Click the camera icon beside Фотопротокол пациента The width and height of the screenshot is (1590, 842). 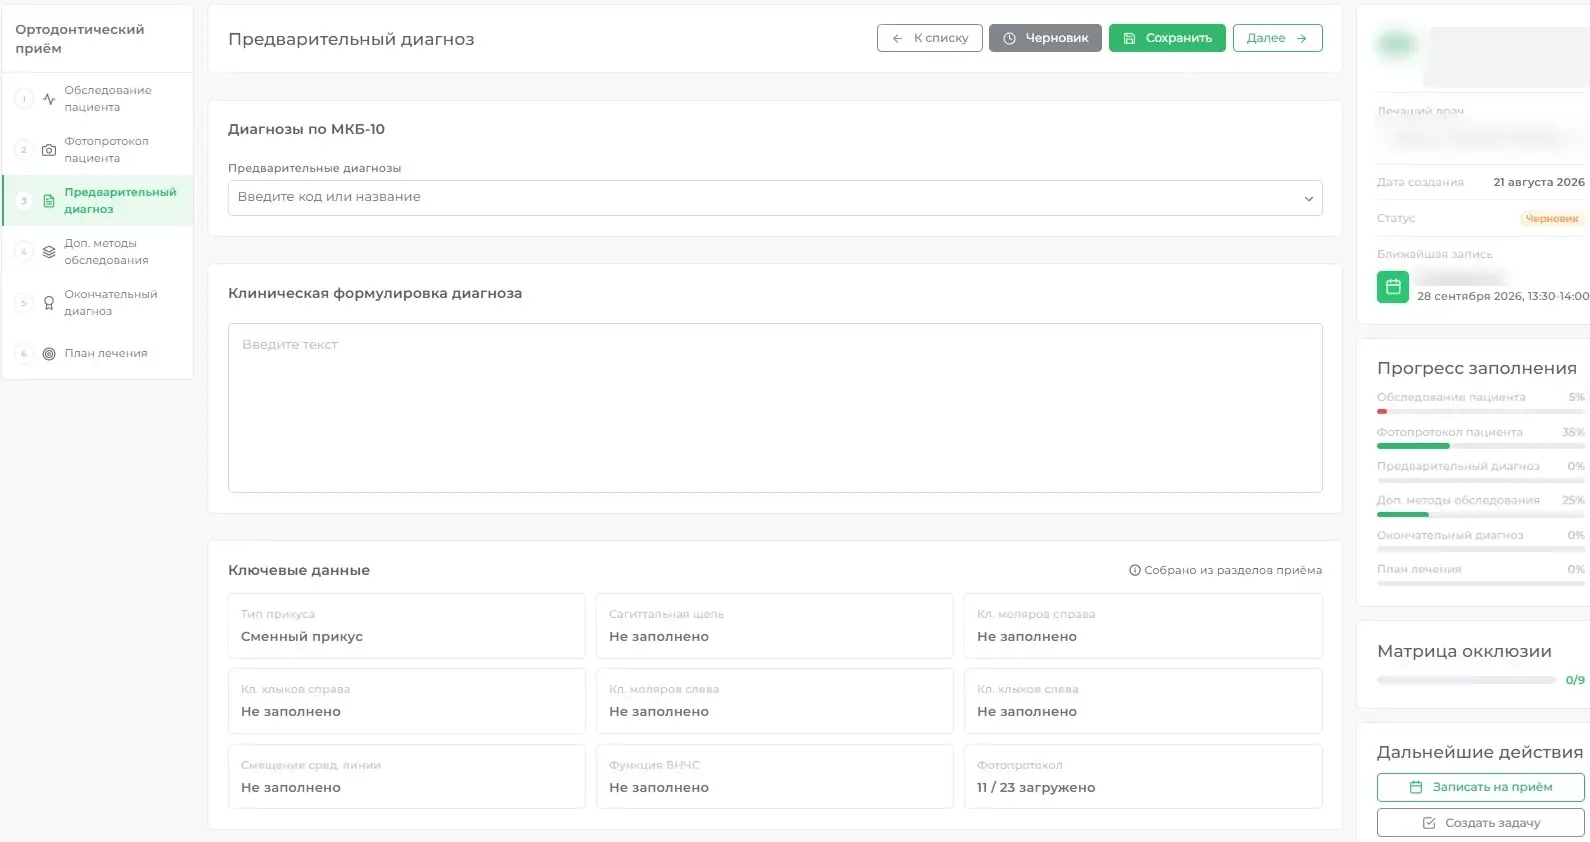click(x=49, y=150)
